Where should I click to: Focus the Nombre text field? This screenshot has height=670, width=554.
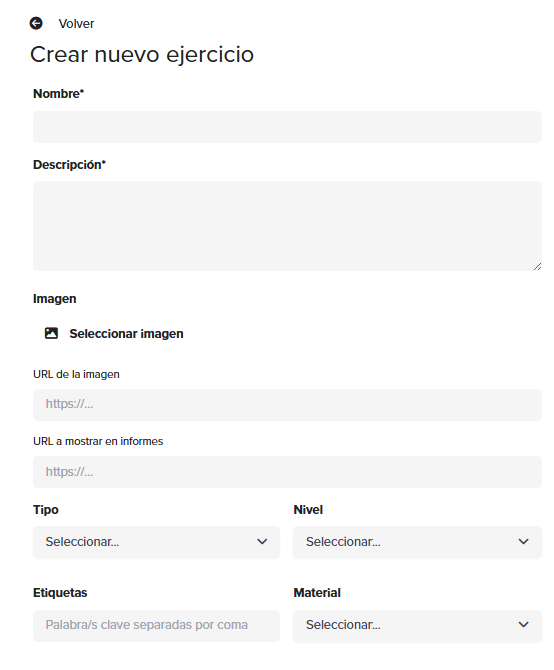287,127
